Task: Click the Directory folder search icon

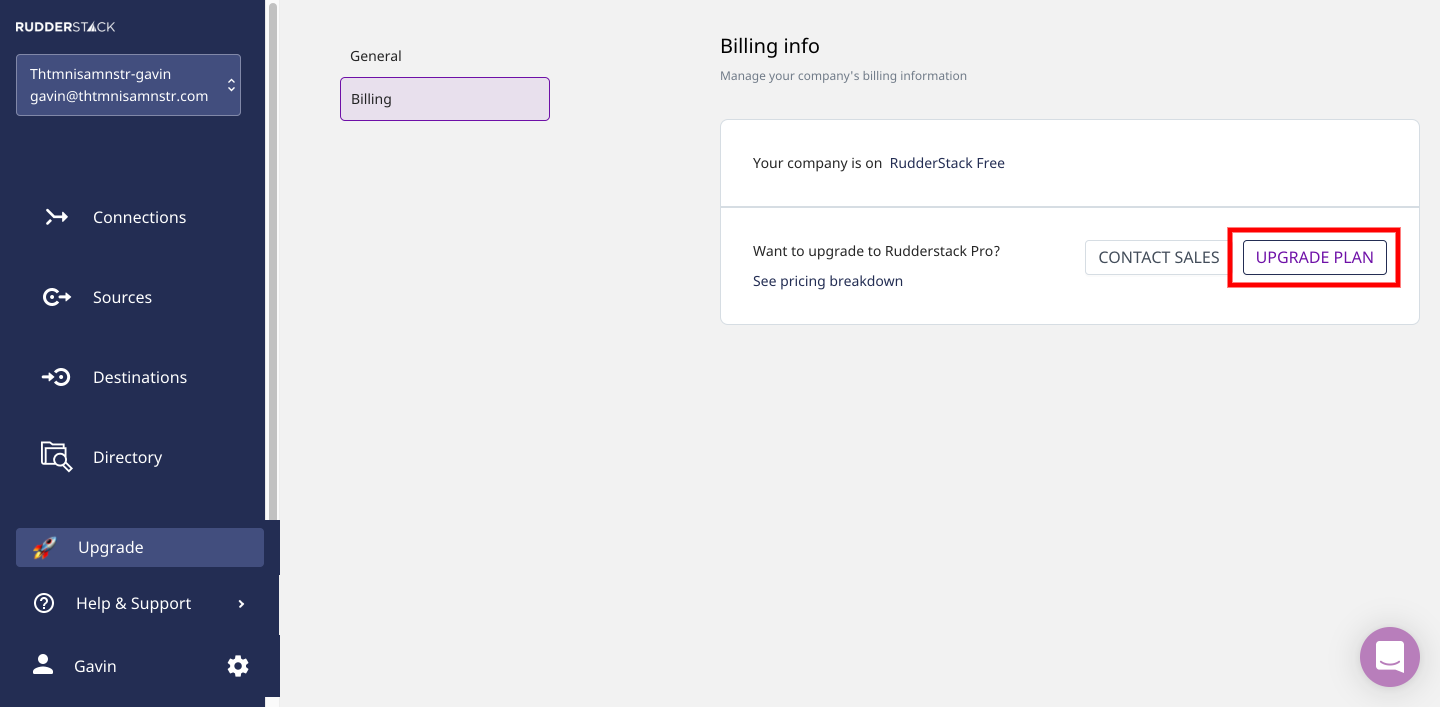Action: click(x=56, y=457)
